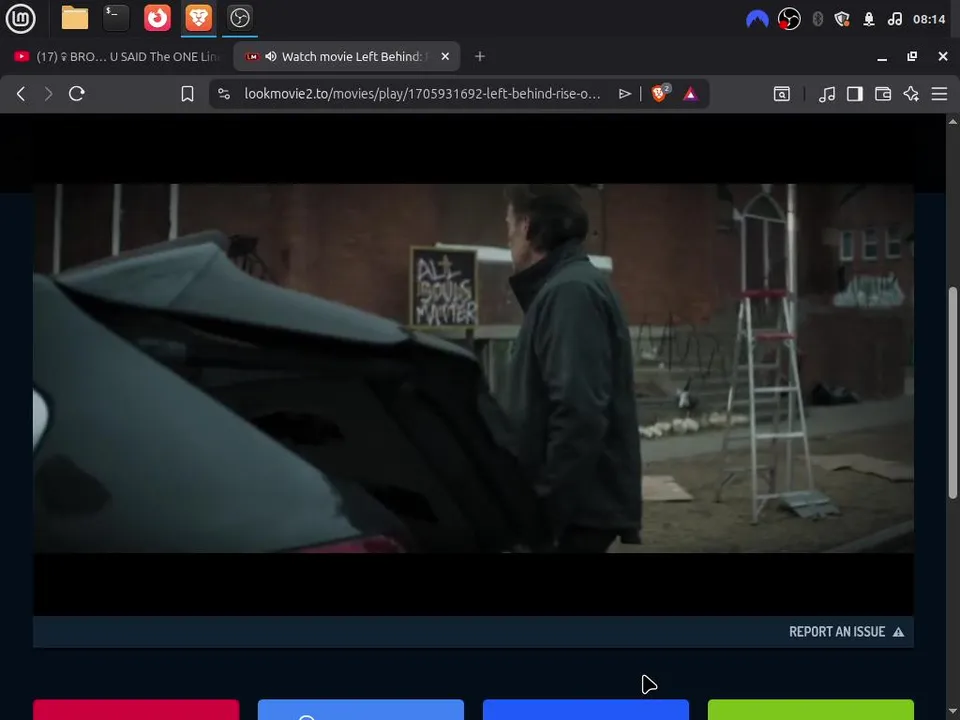Mute the tab via its speaker icon
The width and height of the screenshot is (960, 720).
click(x=271, y=56)
